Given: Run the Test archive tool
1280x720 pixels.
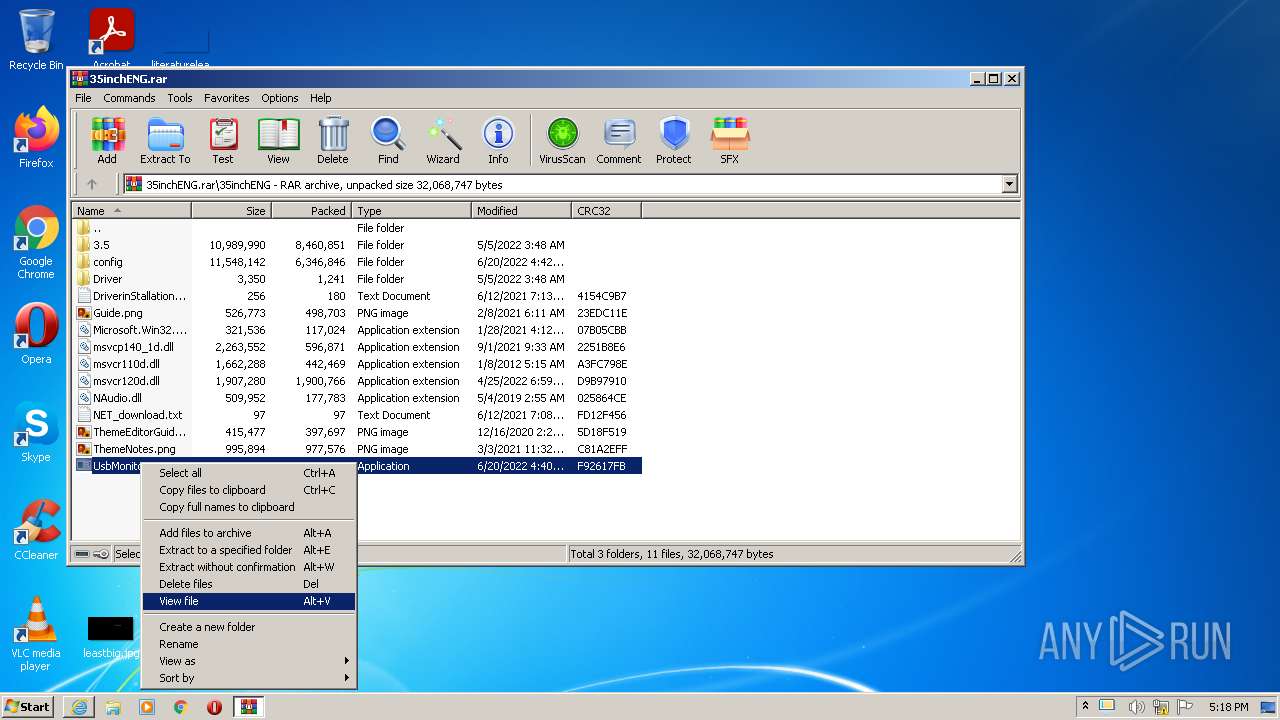Looking at the screenshot, I should tap(223, 140).
